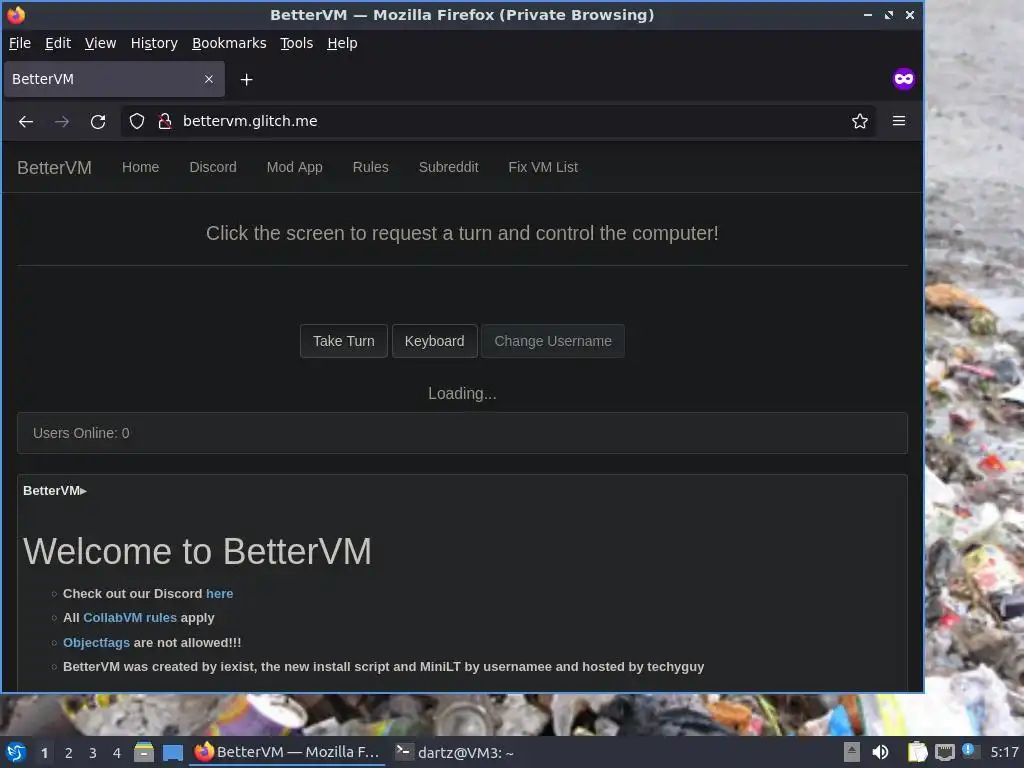The width and height of the screenshot is (1024, 768).
Task: Open the CollabVM rules link
Action: (130, 618)
